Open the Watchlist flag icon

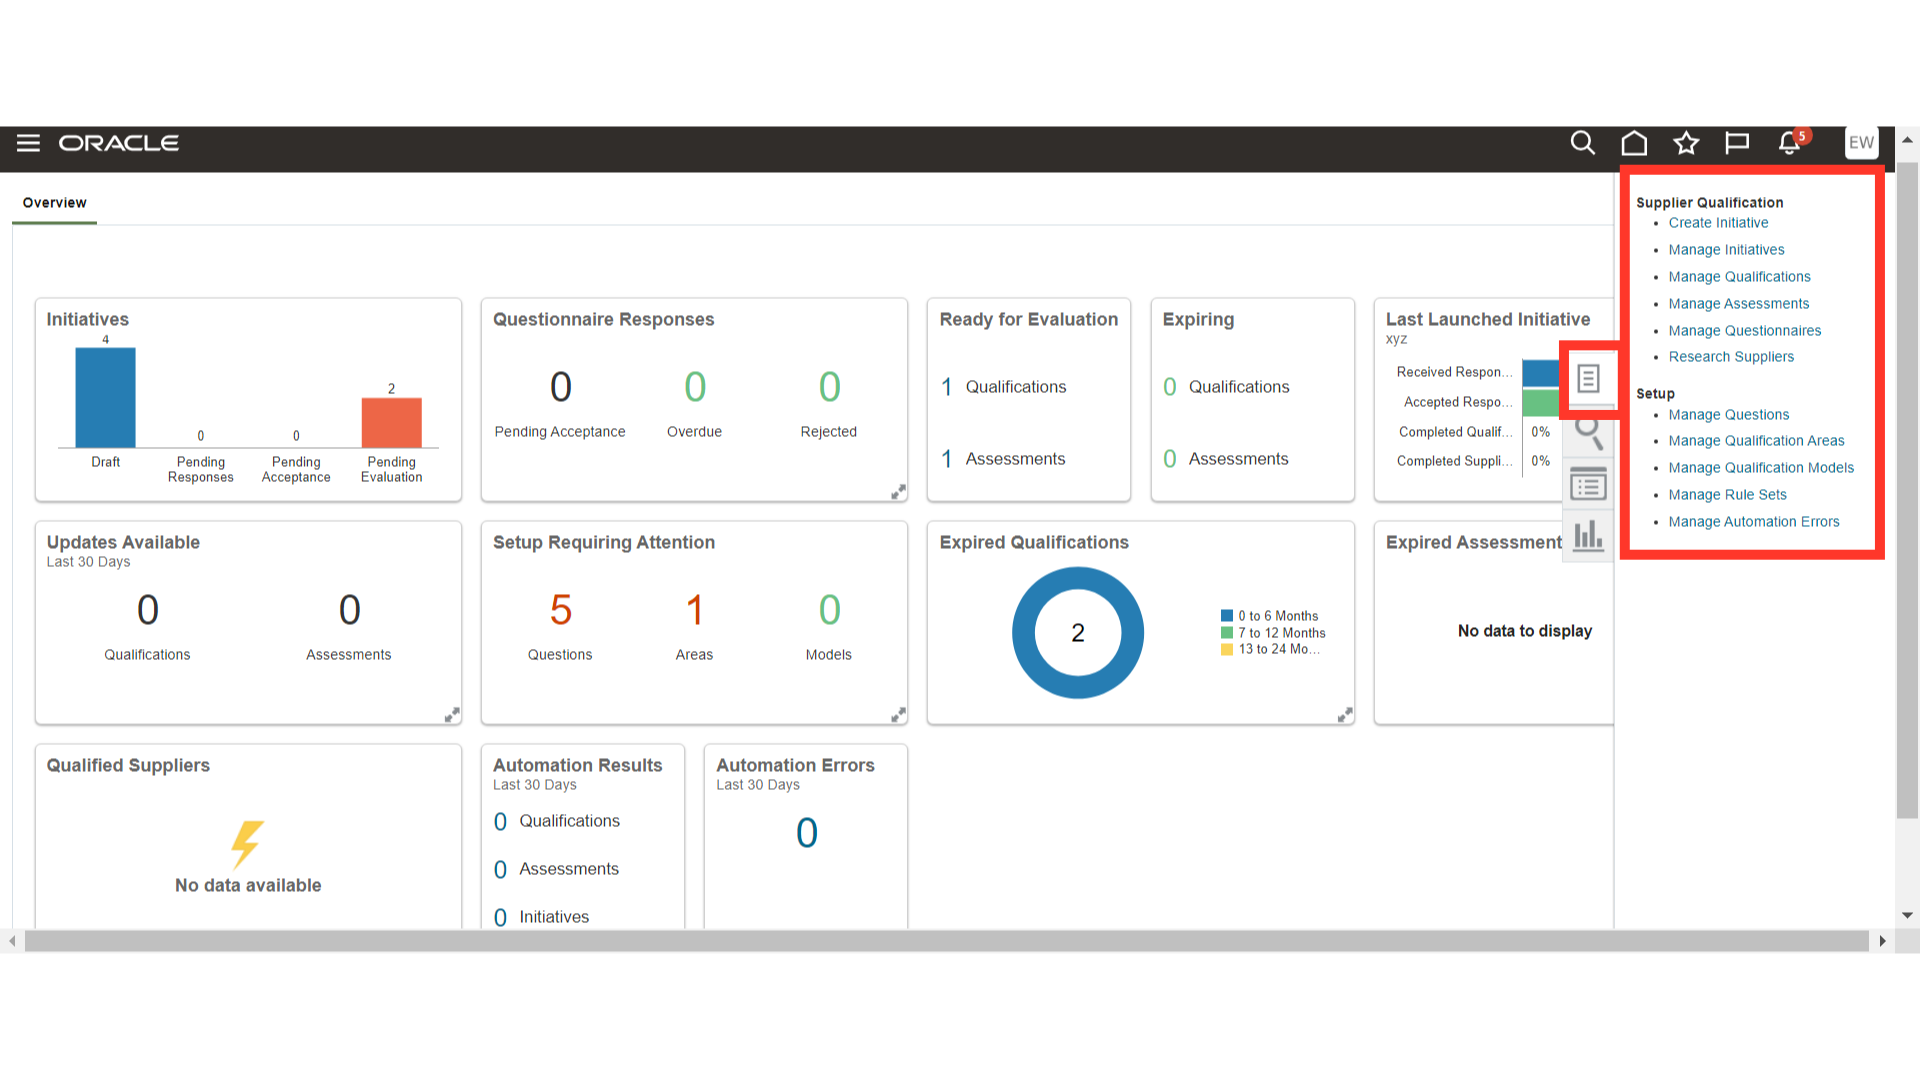coord(1737,143)
